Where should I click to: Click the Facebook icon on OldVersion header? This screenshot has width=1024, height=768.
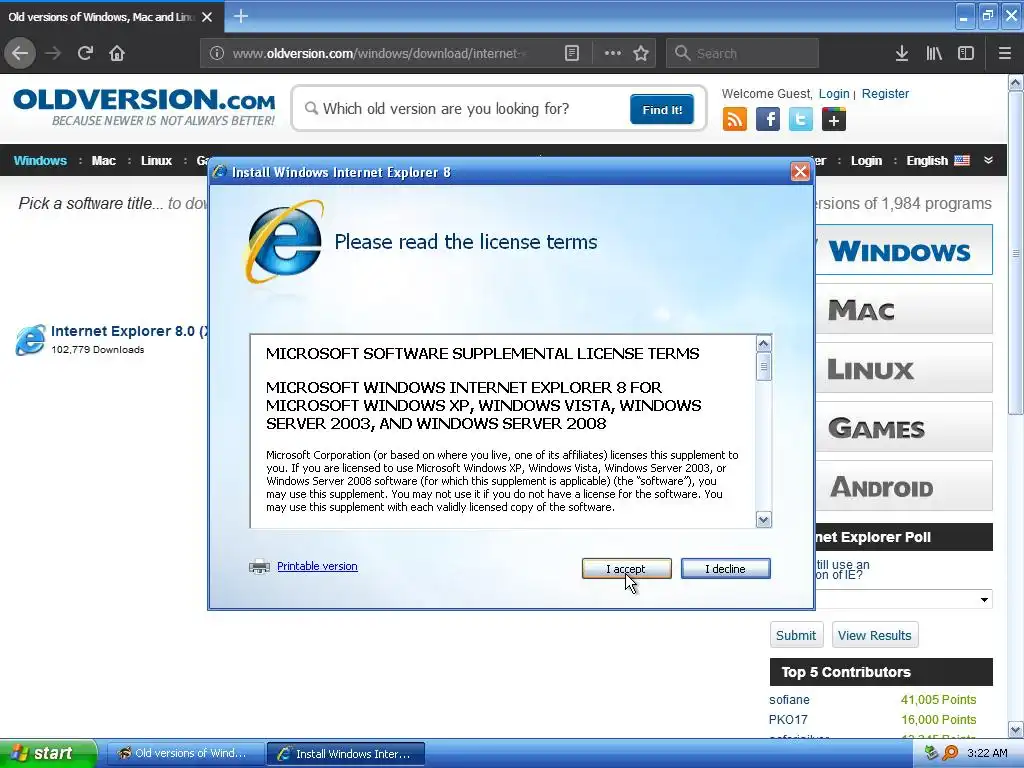point(768,120)
